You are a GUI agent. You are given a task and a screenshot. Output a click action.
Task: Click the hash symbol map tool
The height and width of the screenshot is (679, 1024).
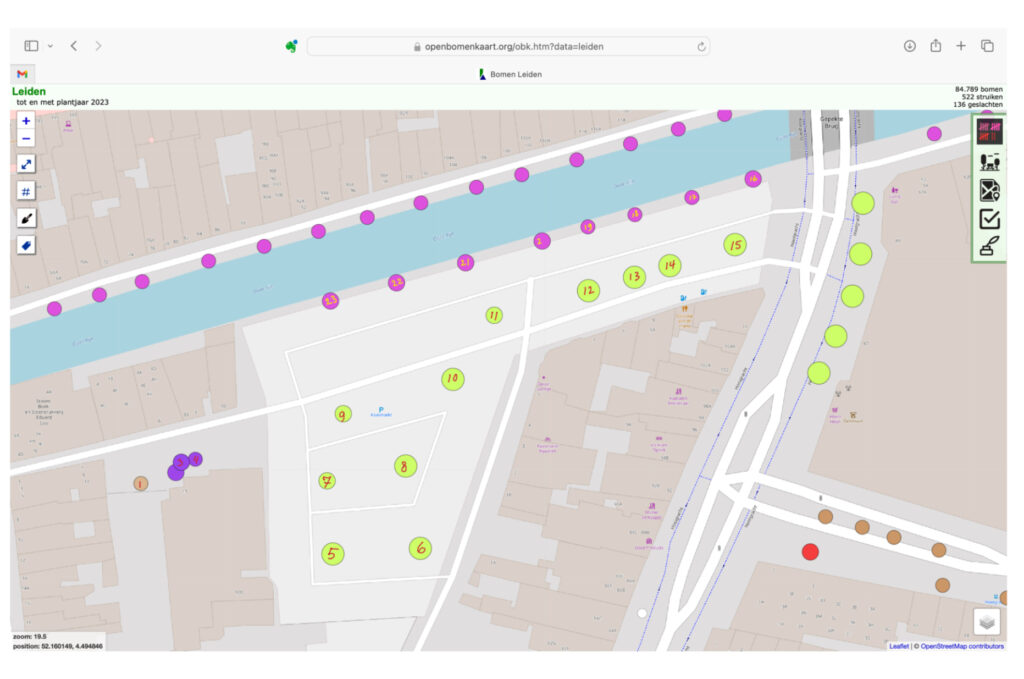pos(26,191)
